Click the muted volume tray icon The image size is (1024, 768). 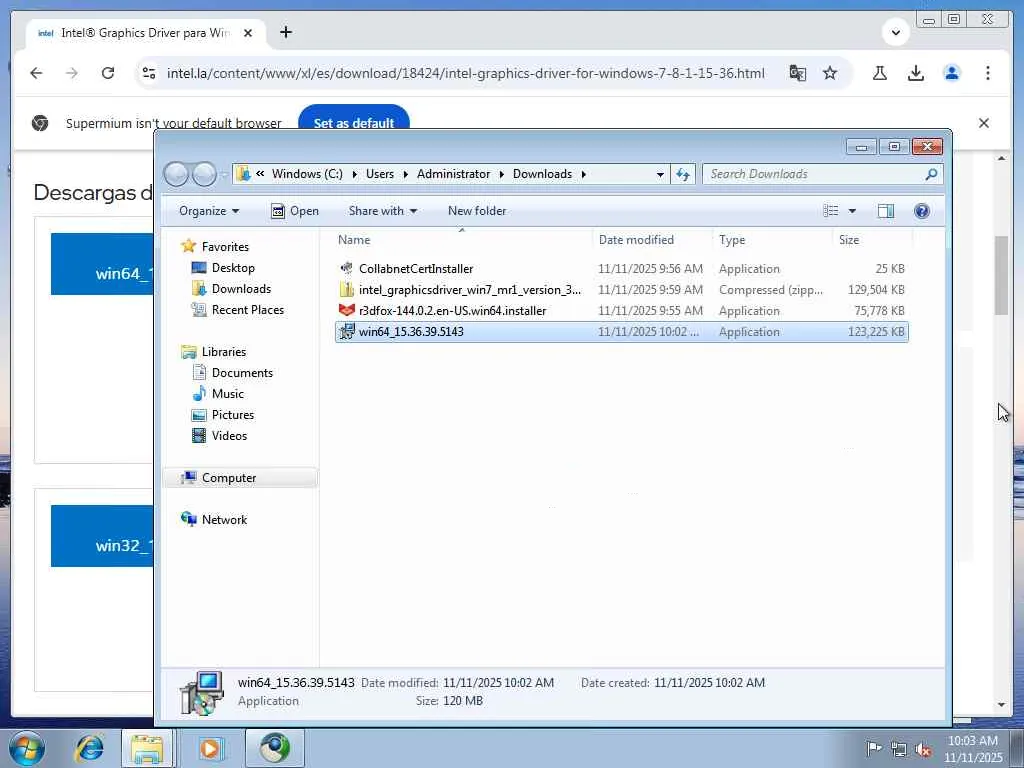coord(923,750)
